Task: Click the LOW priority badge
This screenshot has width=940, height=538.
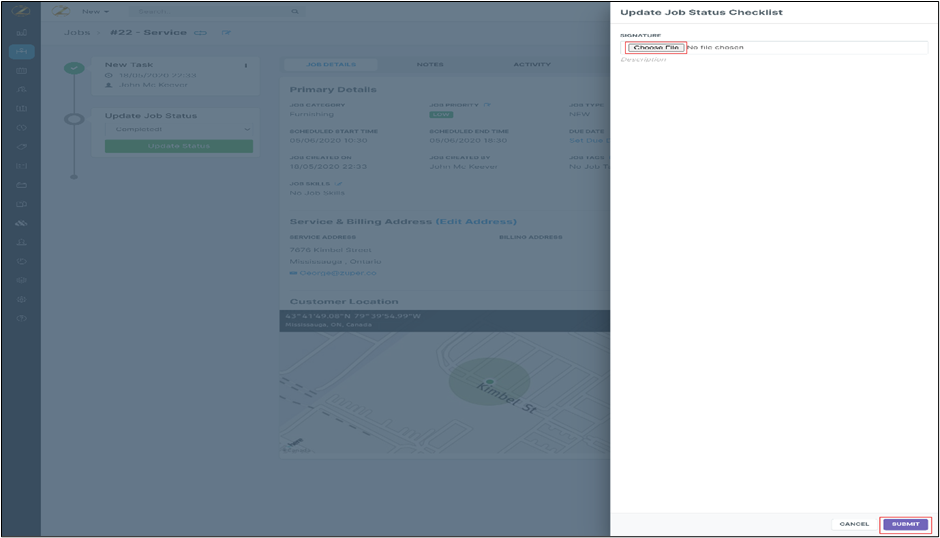Action: click(441, 115)
